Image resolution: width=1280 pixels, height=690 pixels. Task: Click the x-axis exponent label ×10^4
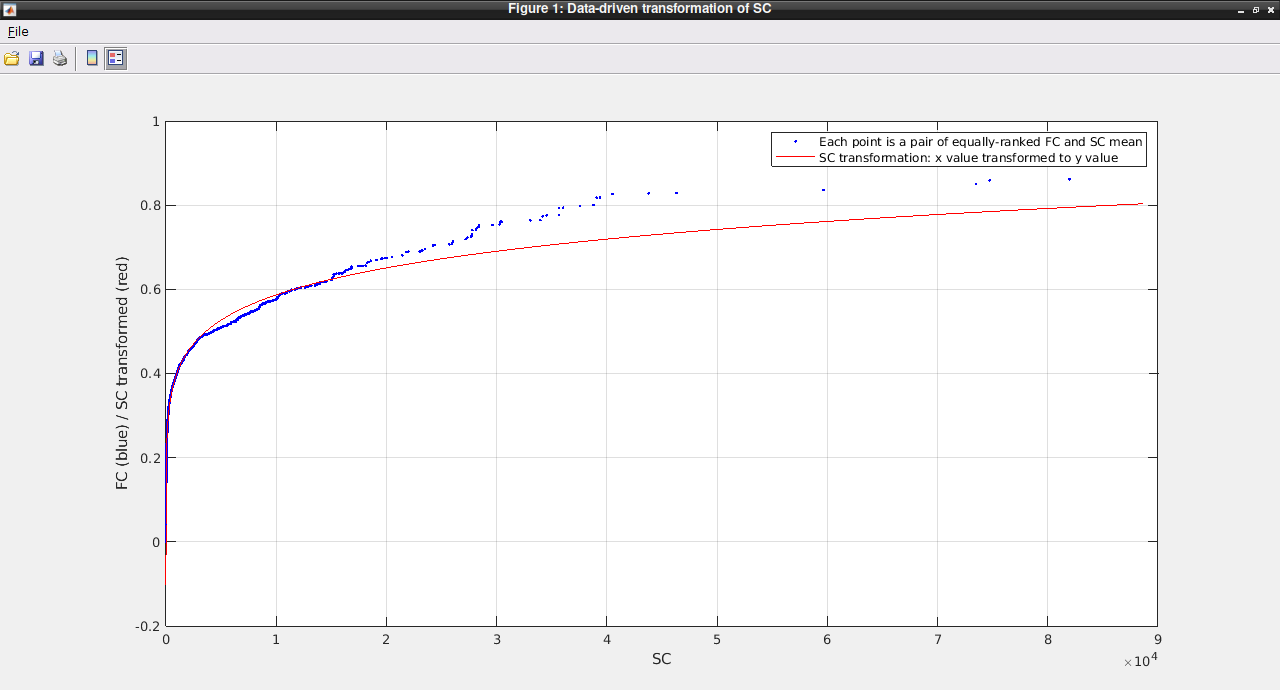click(1140, 660)
